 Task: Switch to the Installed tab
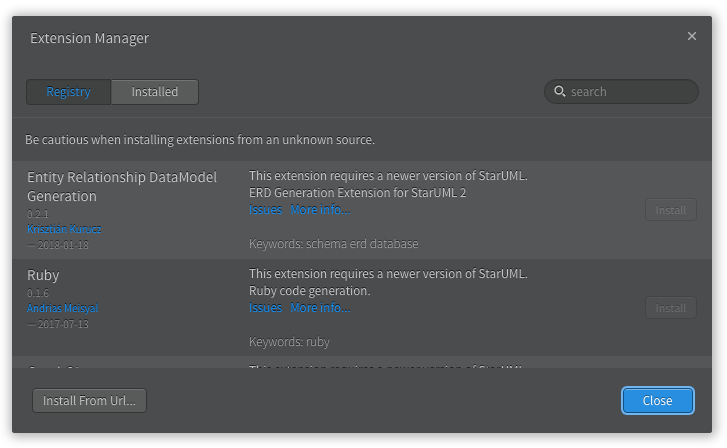(x=155, y=92)
